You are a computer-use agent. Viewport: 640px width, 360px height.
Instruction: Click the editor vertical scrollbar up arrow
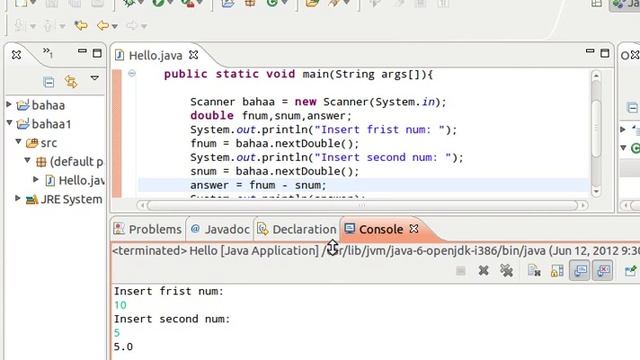pyautogui.click(x=596, y=76)
